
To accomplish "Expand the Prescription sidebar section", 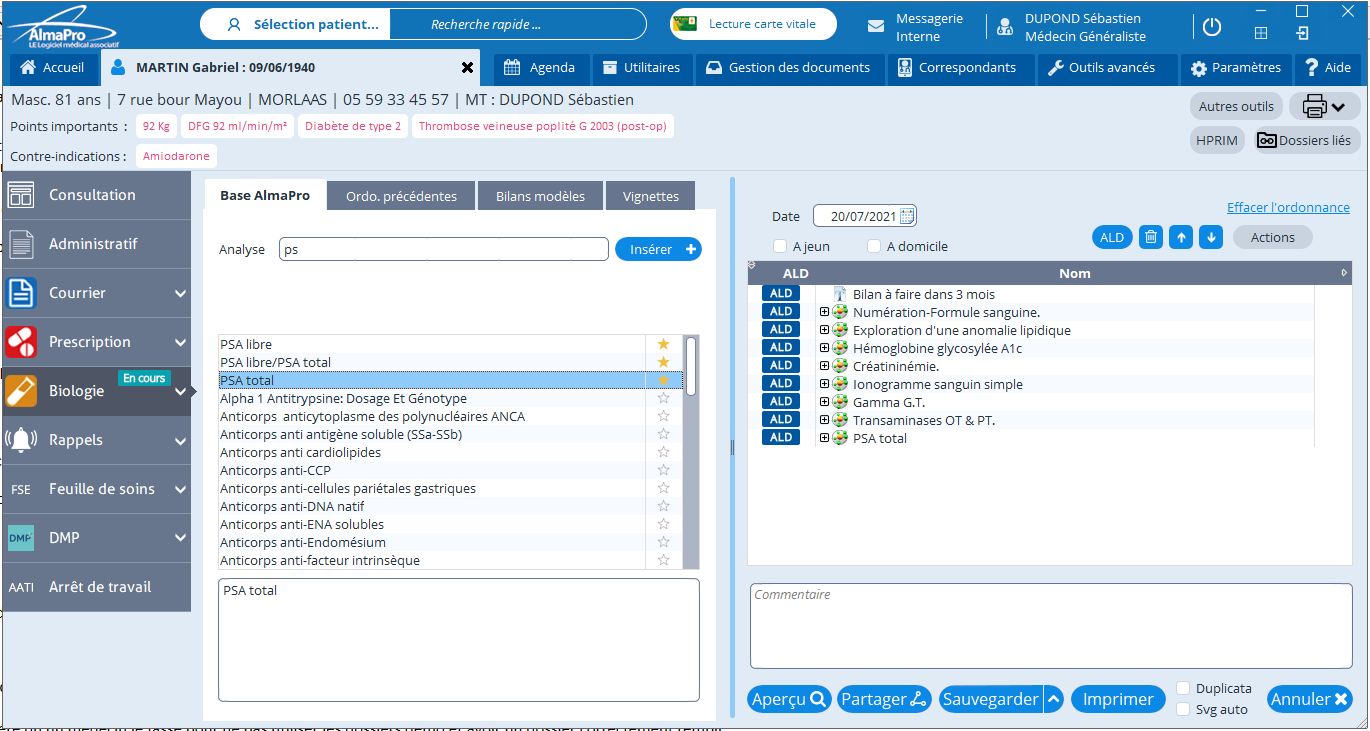I will coord(180,342).
